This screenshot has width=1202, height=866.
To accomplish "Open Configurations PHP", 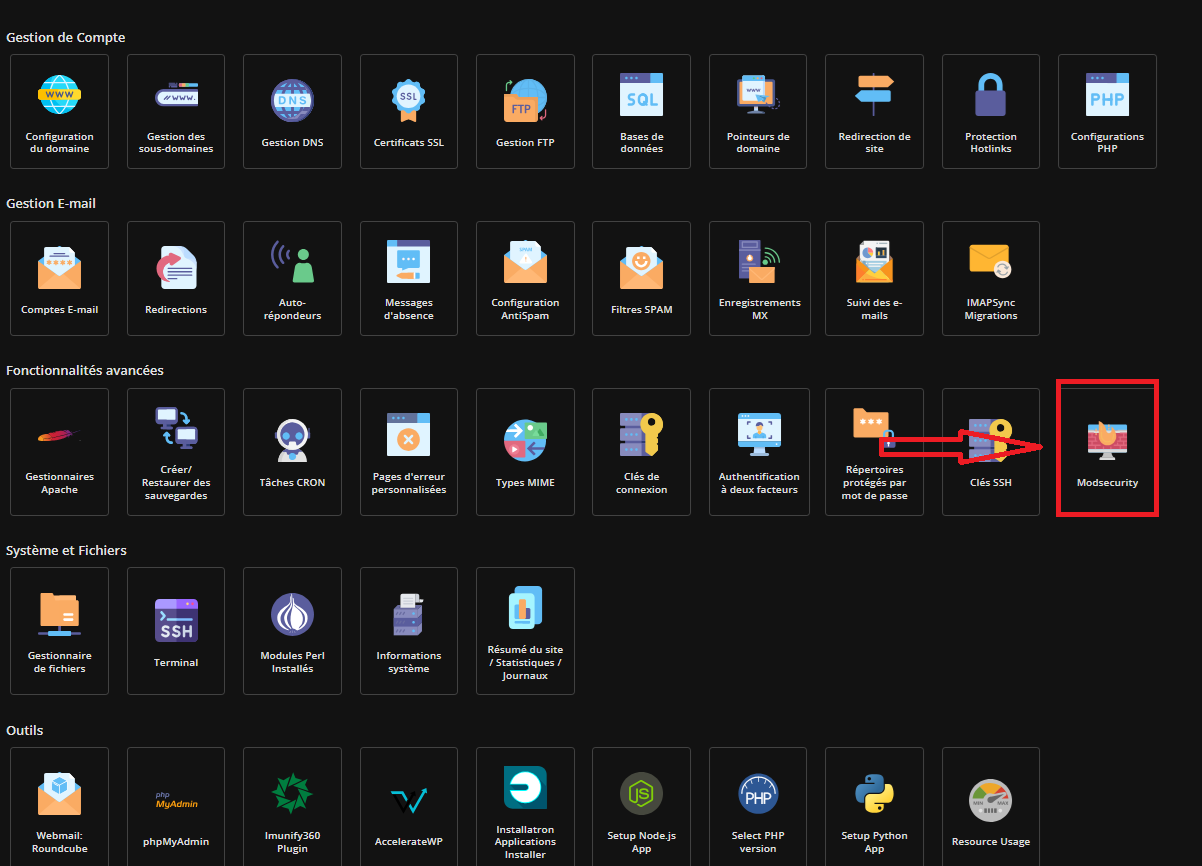I will pos(1107,111).
